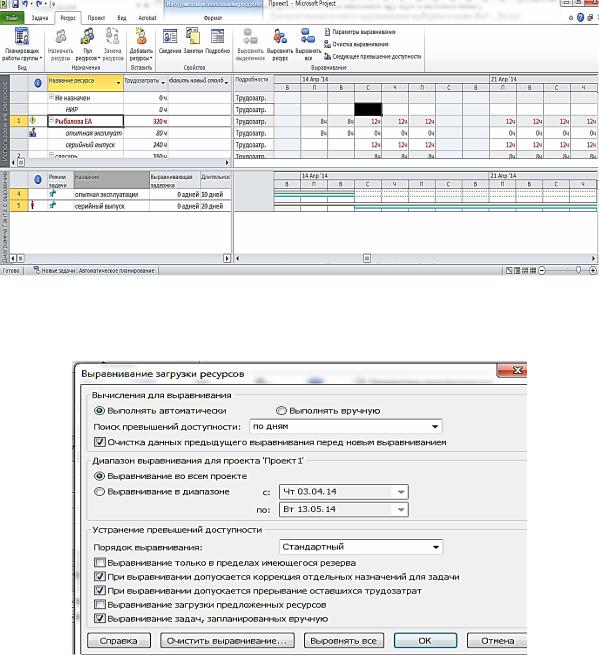Select the серийный выпуск task name cell
This screenshot has width=599, height=655.
112,206
